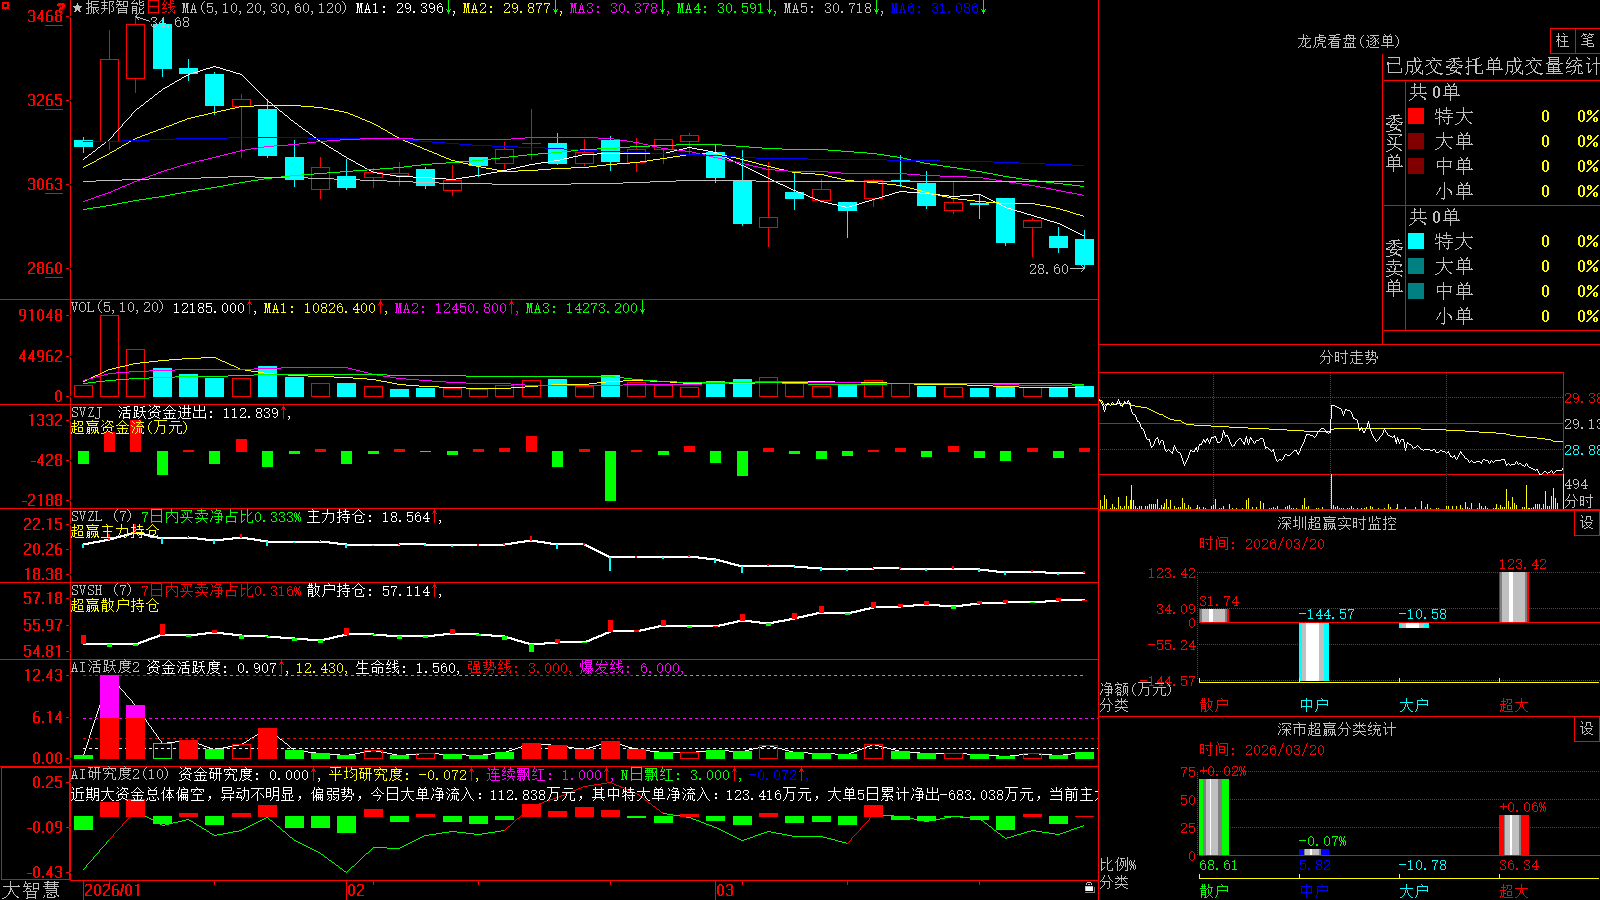Click the 龙虎看盘(逐单) panel title
This screenshot has height=900, width=1600.
pyautogui.click(x=1348, y=41)
